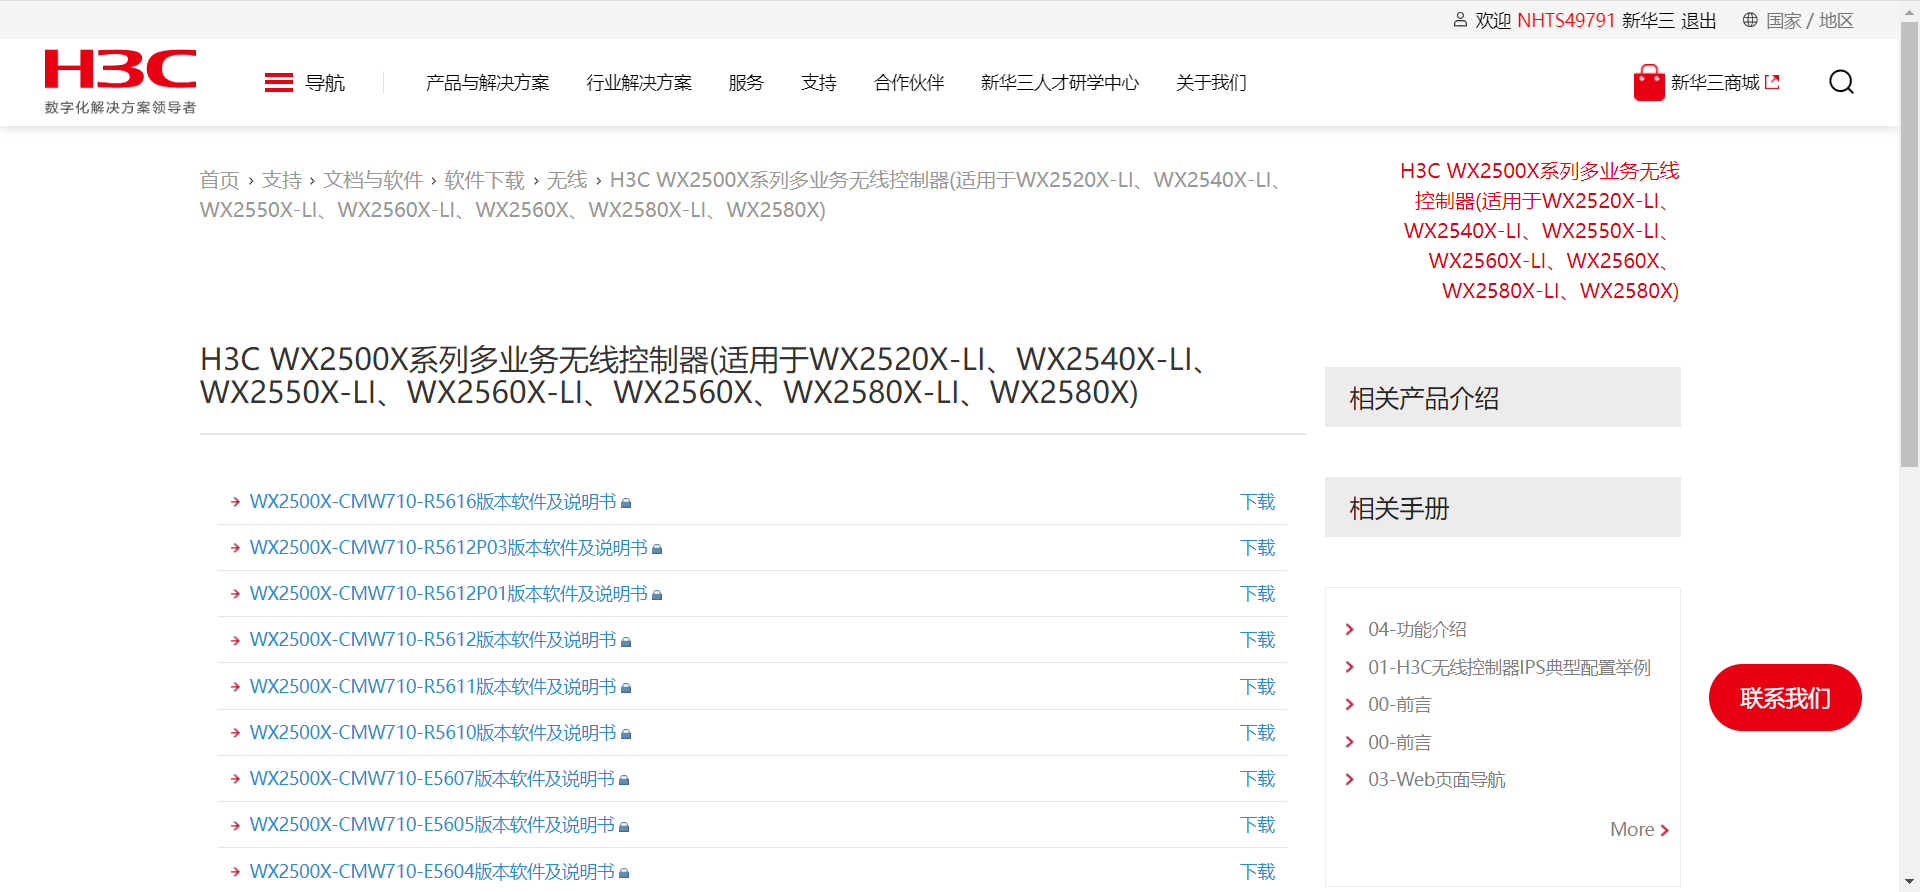1920x892 pixels.
Task: Open 新华三人才研学中心 menu
Action: [1060, 82]
